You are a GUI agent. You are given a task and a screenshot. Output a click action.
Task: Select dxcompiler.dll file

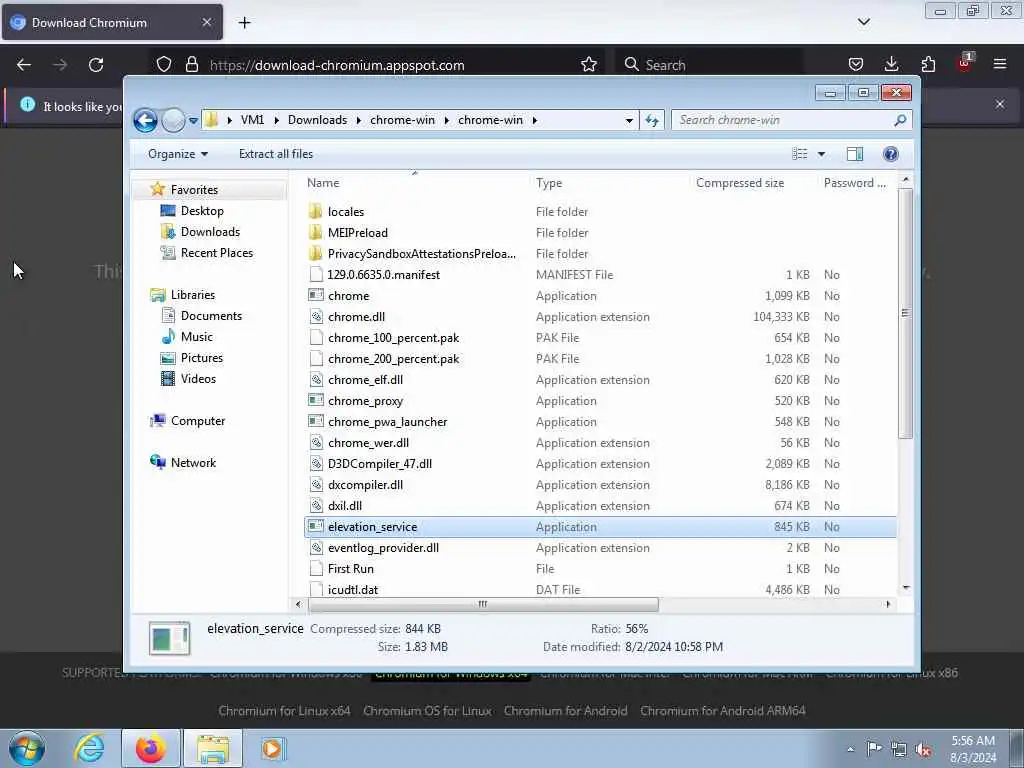366,485
